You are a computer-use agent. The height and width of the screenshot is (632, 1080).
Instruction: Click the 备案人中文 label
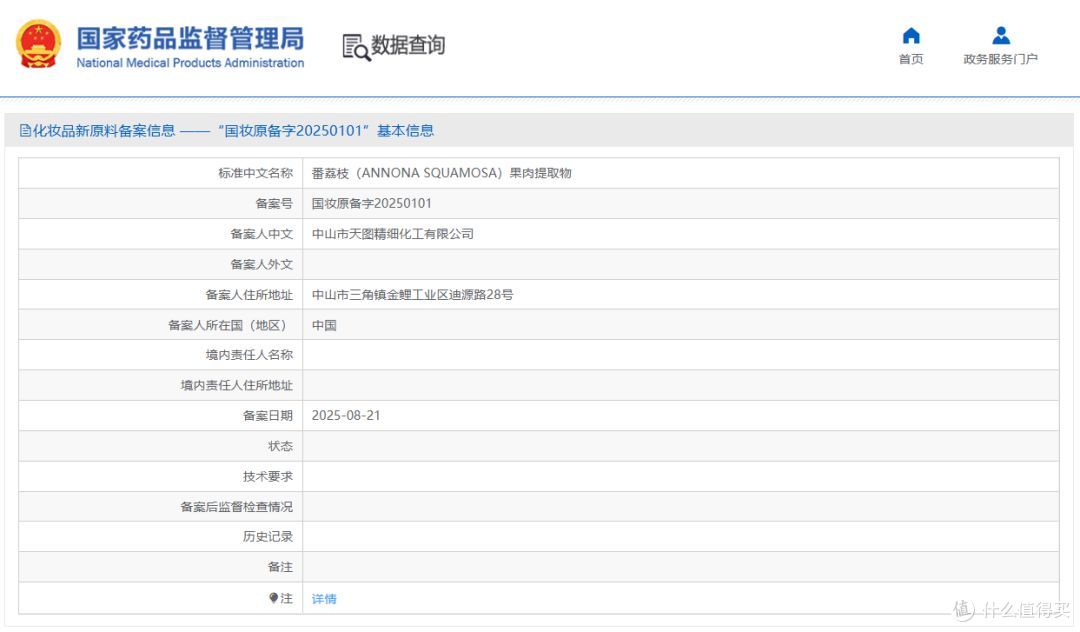click(262, 234)
